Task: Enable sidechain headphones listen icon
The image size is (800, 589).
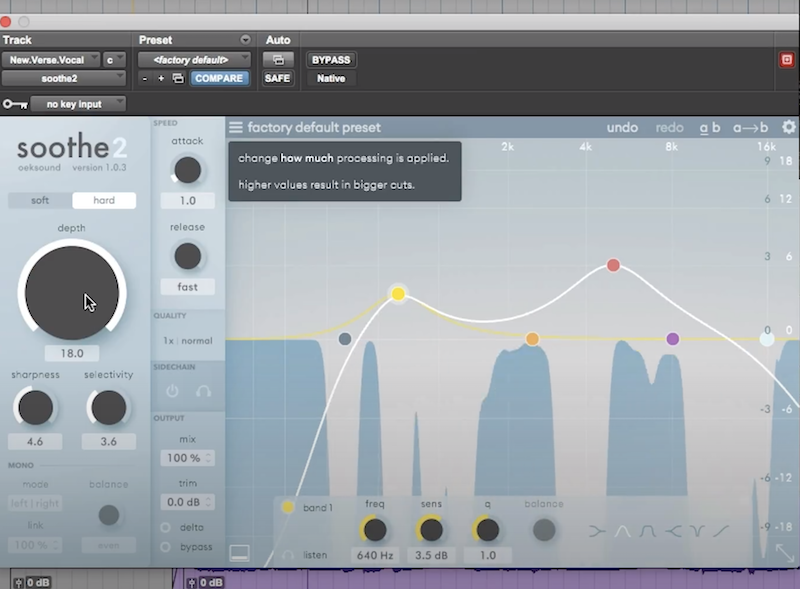Action: click(x=203, y=392)
